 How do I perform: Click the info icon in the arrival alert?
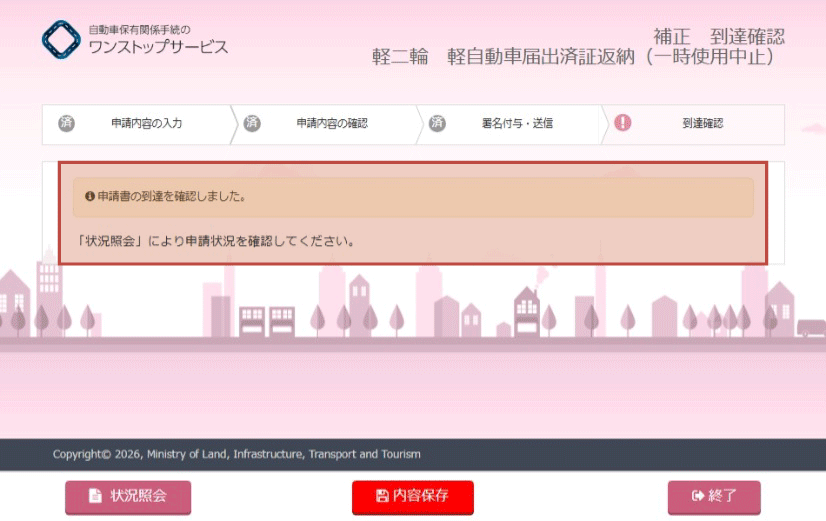tap(89, 197)
